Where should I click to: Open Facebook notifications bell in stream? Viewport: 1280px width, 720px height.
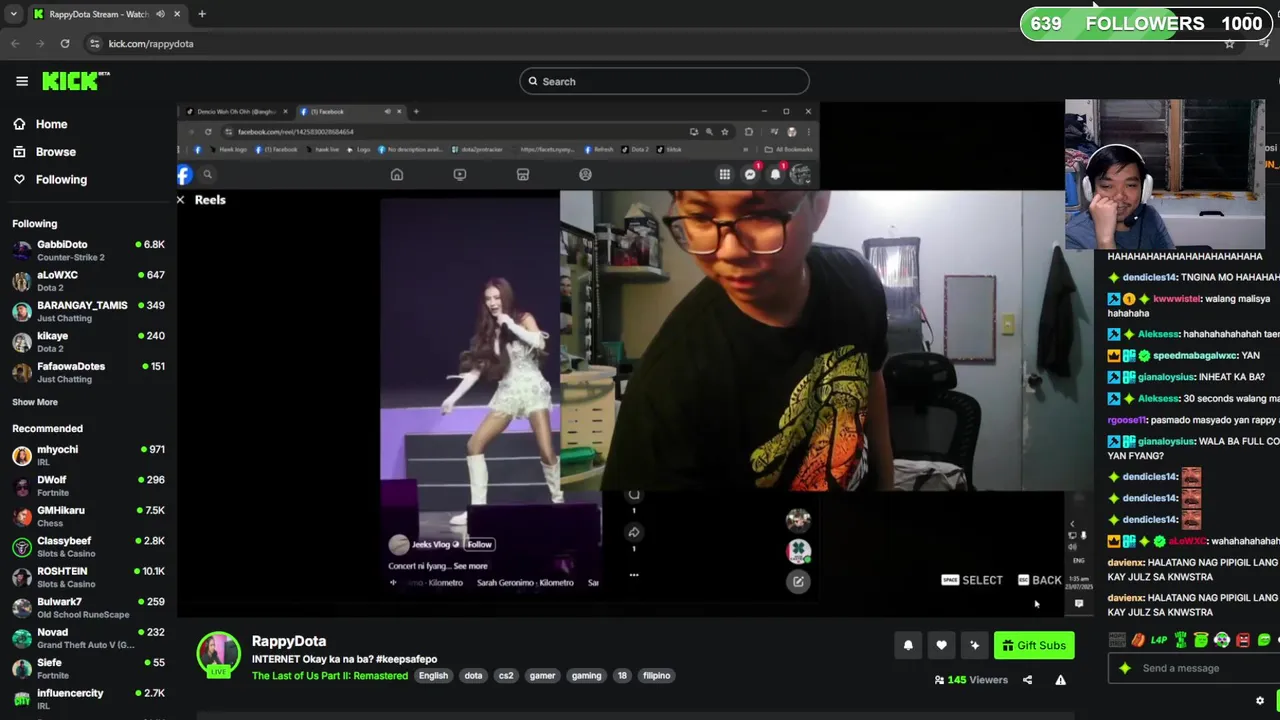click(775, 175)
